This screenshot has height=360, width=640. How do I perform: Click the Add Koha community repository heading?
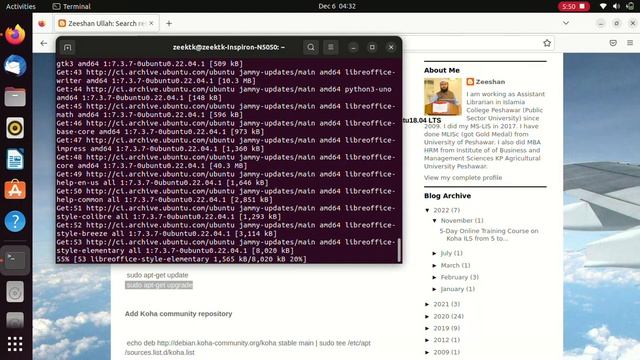coord(178,313)
